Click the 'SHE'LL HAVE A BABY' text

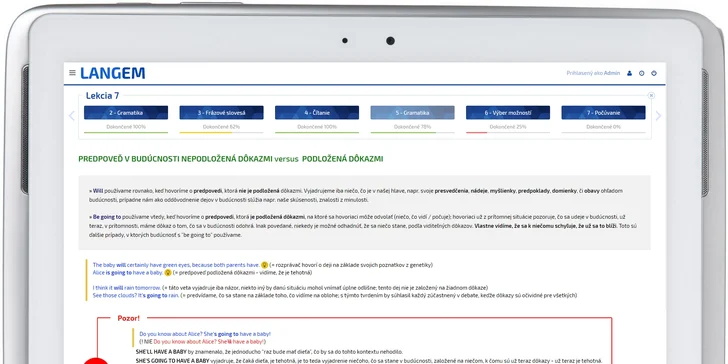coord(161,352)
